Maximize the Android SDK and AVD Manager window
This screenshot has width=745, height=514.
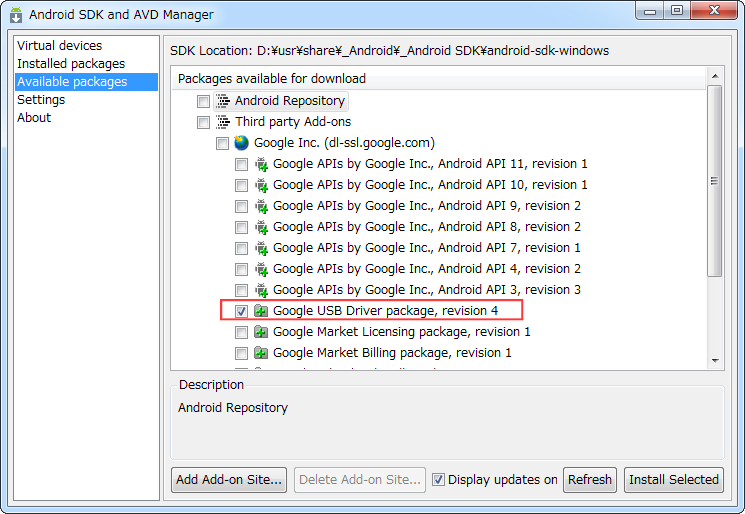(x=677, y=10)
